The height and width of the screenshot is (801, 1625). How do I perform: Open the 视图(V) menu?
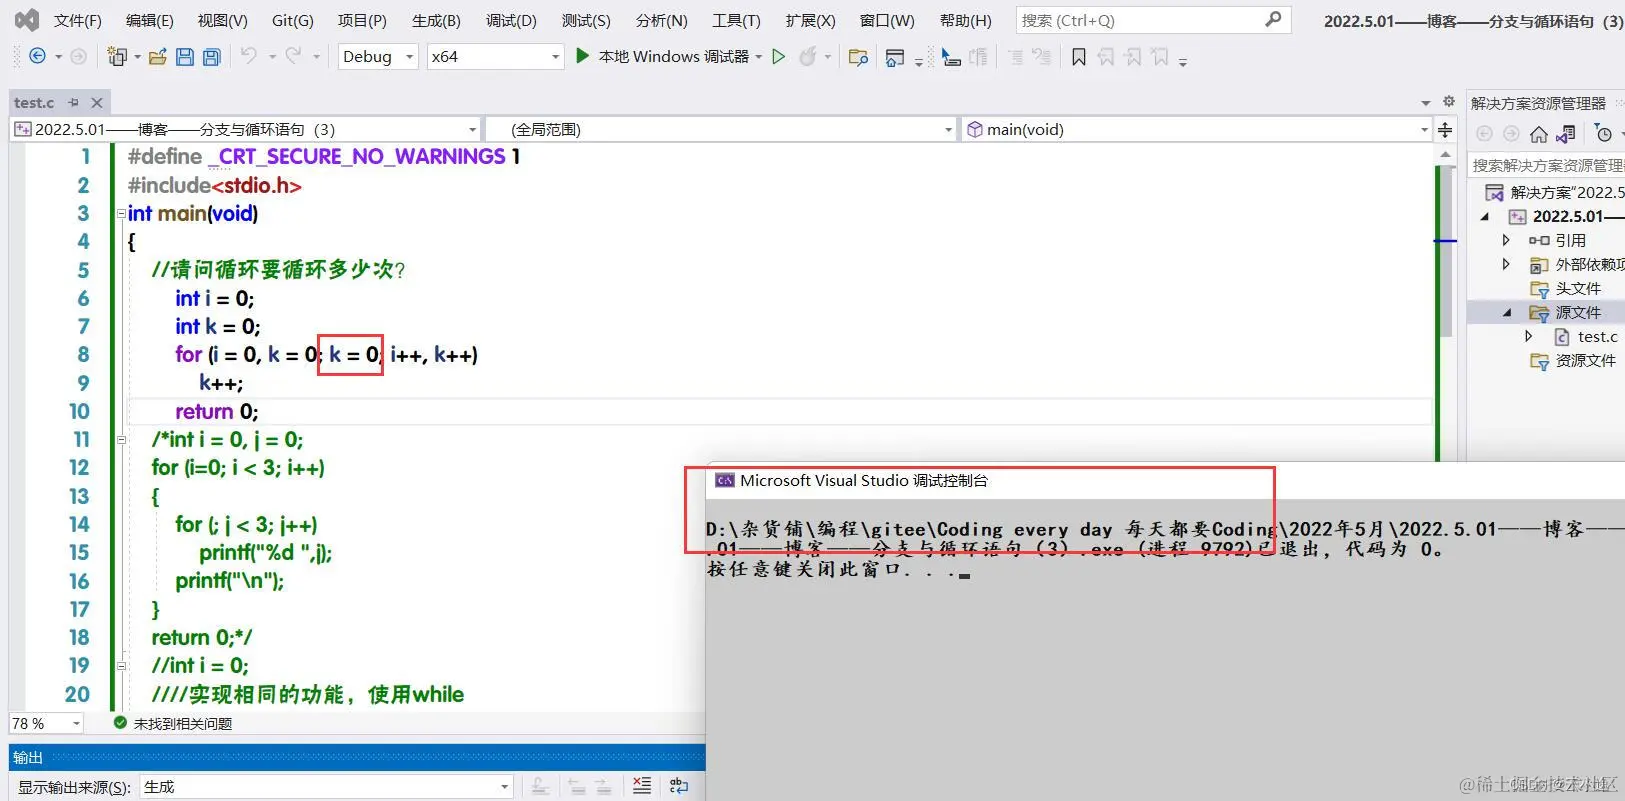[x=222, y=20]
